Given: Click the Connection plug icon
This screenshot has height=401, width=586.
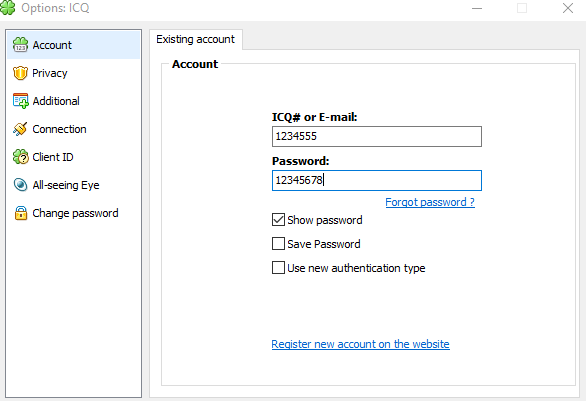Looking at the screenshot, I should pyautogui.click(x=20, y=129).
